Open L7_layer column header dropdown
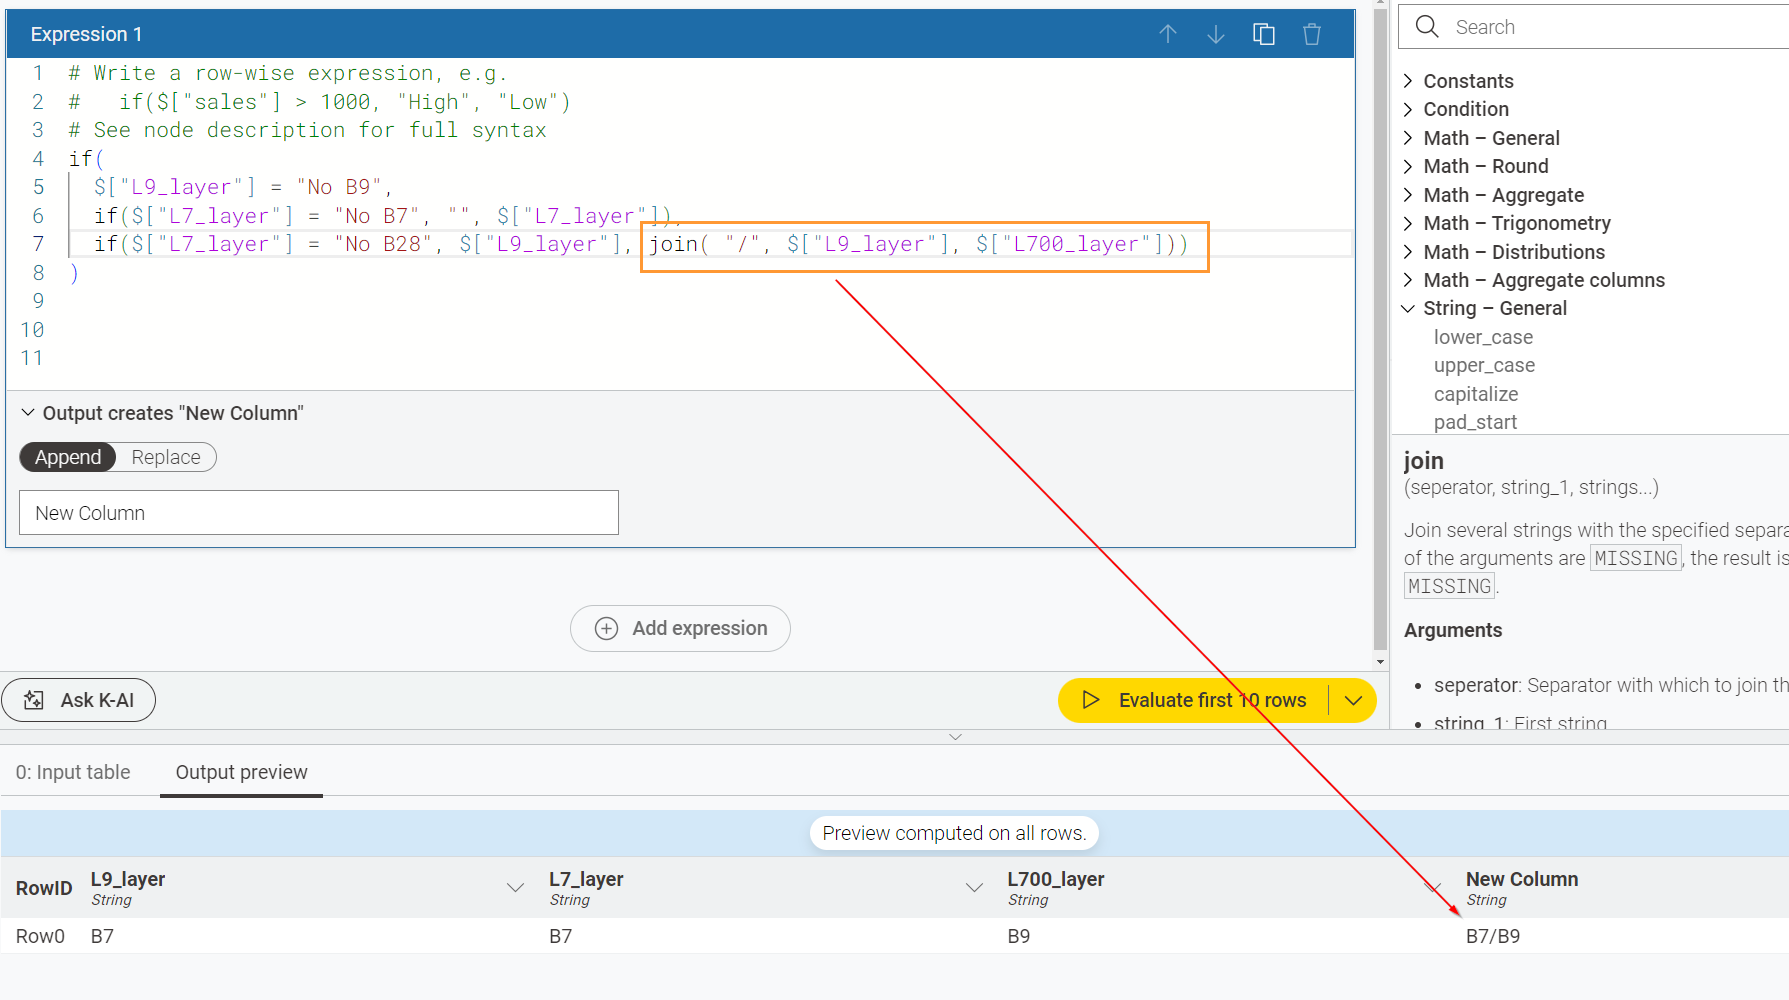The height and width of the screenshot is (1000, 1789). (x=974, y=887)
